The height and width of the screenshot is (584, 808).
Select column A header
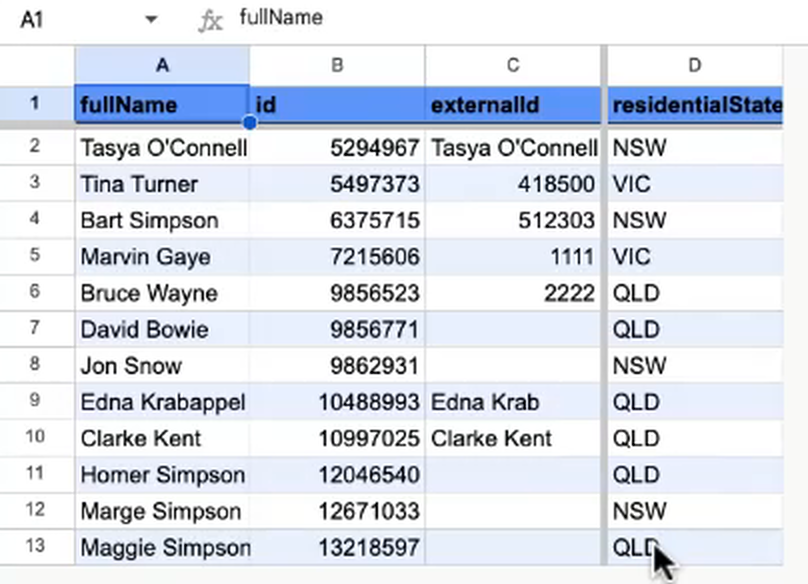(x=162, y=65)
